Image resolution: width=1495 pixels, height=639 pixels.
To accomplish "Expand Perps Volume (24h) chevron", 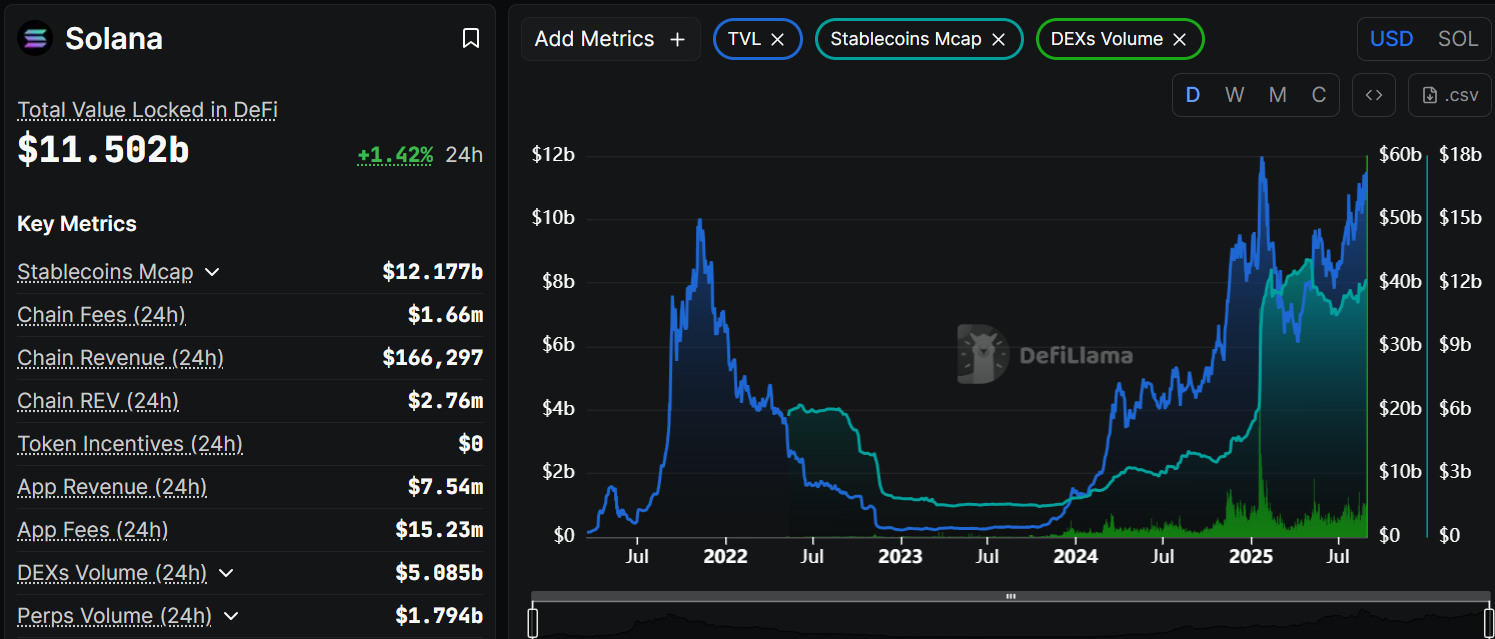I will click(231, 616).
